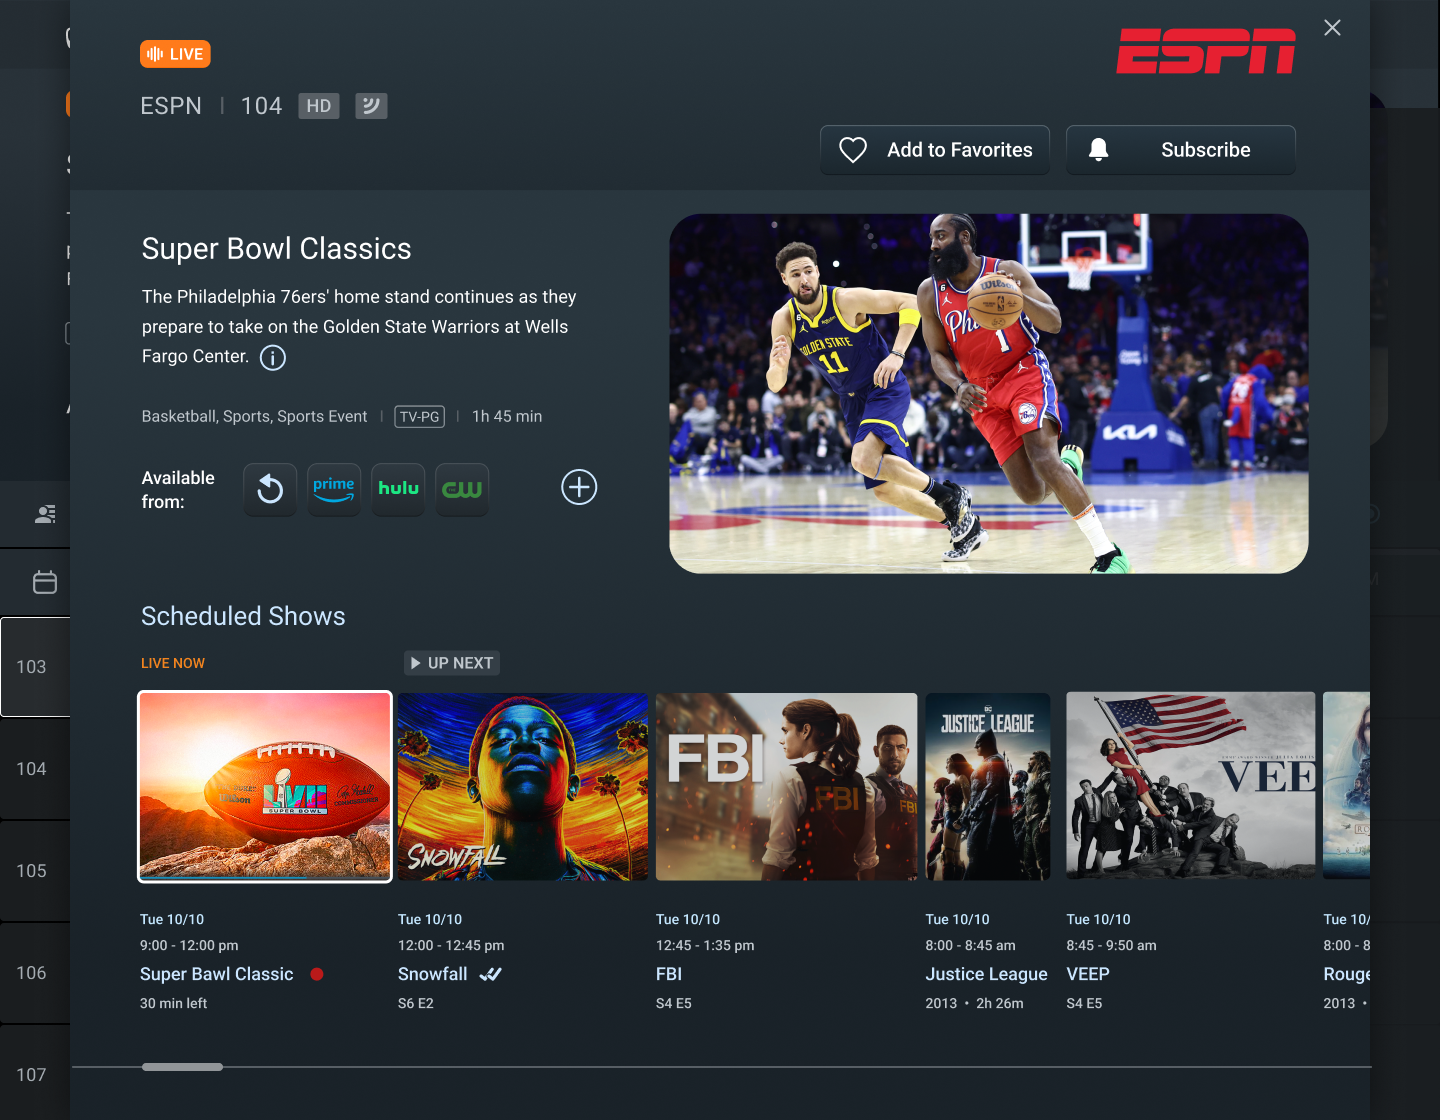Viewport: 1440px width, 1120px height.
Task: Expand more available sources with the plus icon
Action: [x=579, y=487]
